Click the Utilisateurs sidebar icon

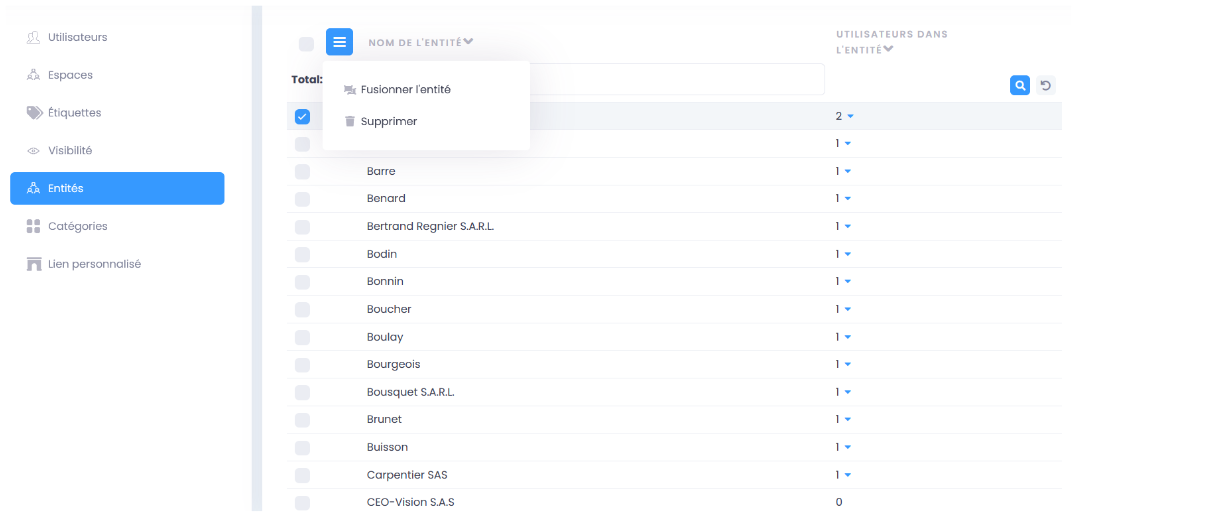tap(34, 37)
